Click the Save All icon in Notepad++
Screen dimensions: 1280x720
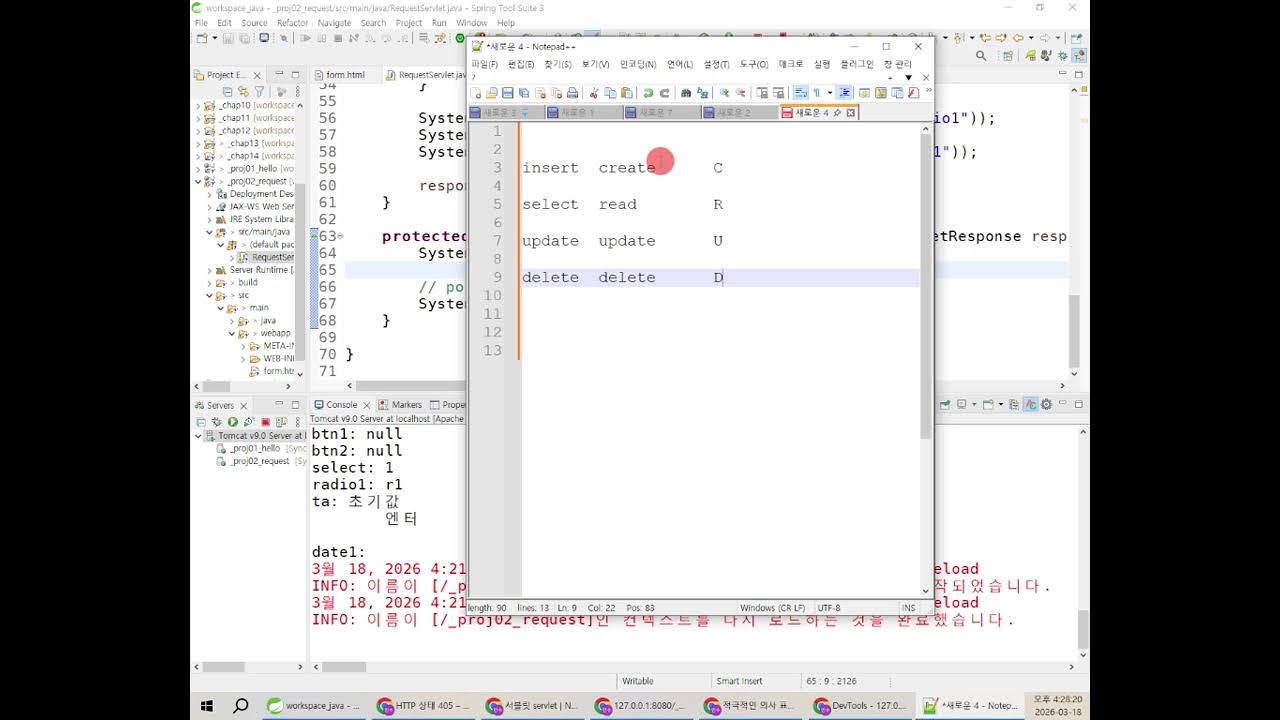point(523,93)
